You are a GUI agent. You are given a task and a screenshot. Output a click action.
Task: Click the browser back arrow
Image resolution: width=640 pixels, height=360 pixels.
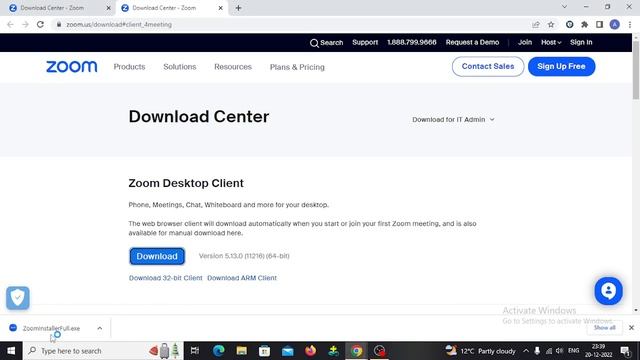10,24
